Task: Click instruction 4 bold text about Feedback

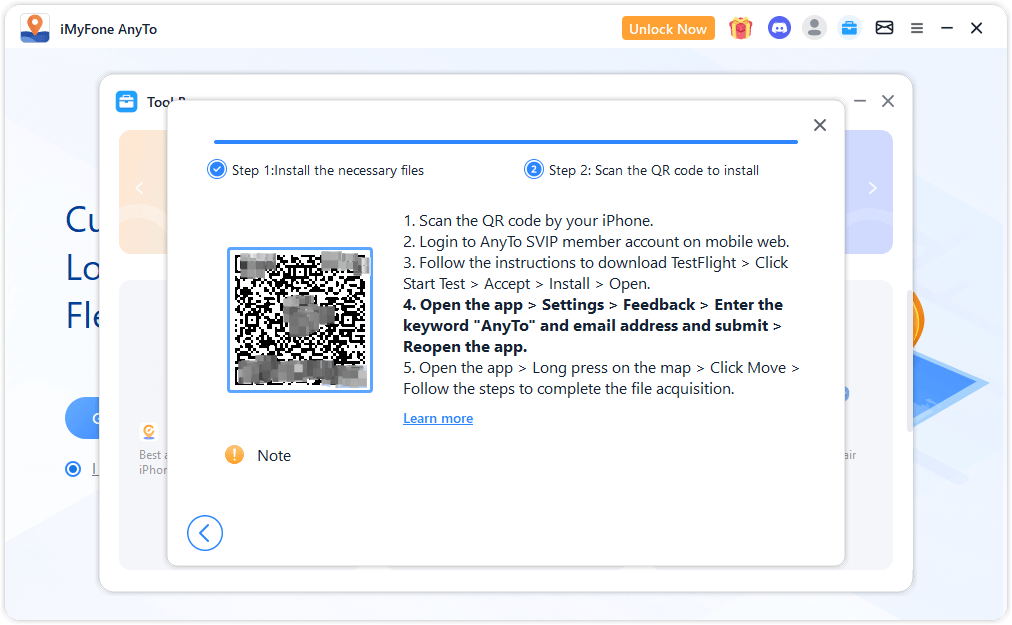Action: click(x=592, y=325)
